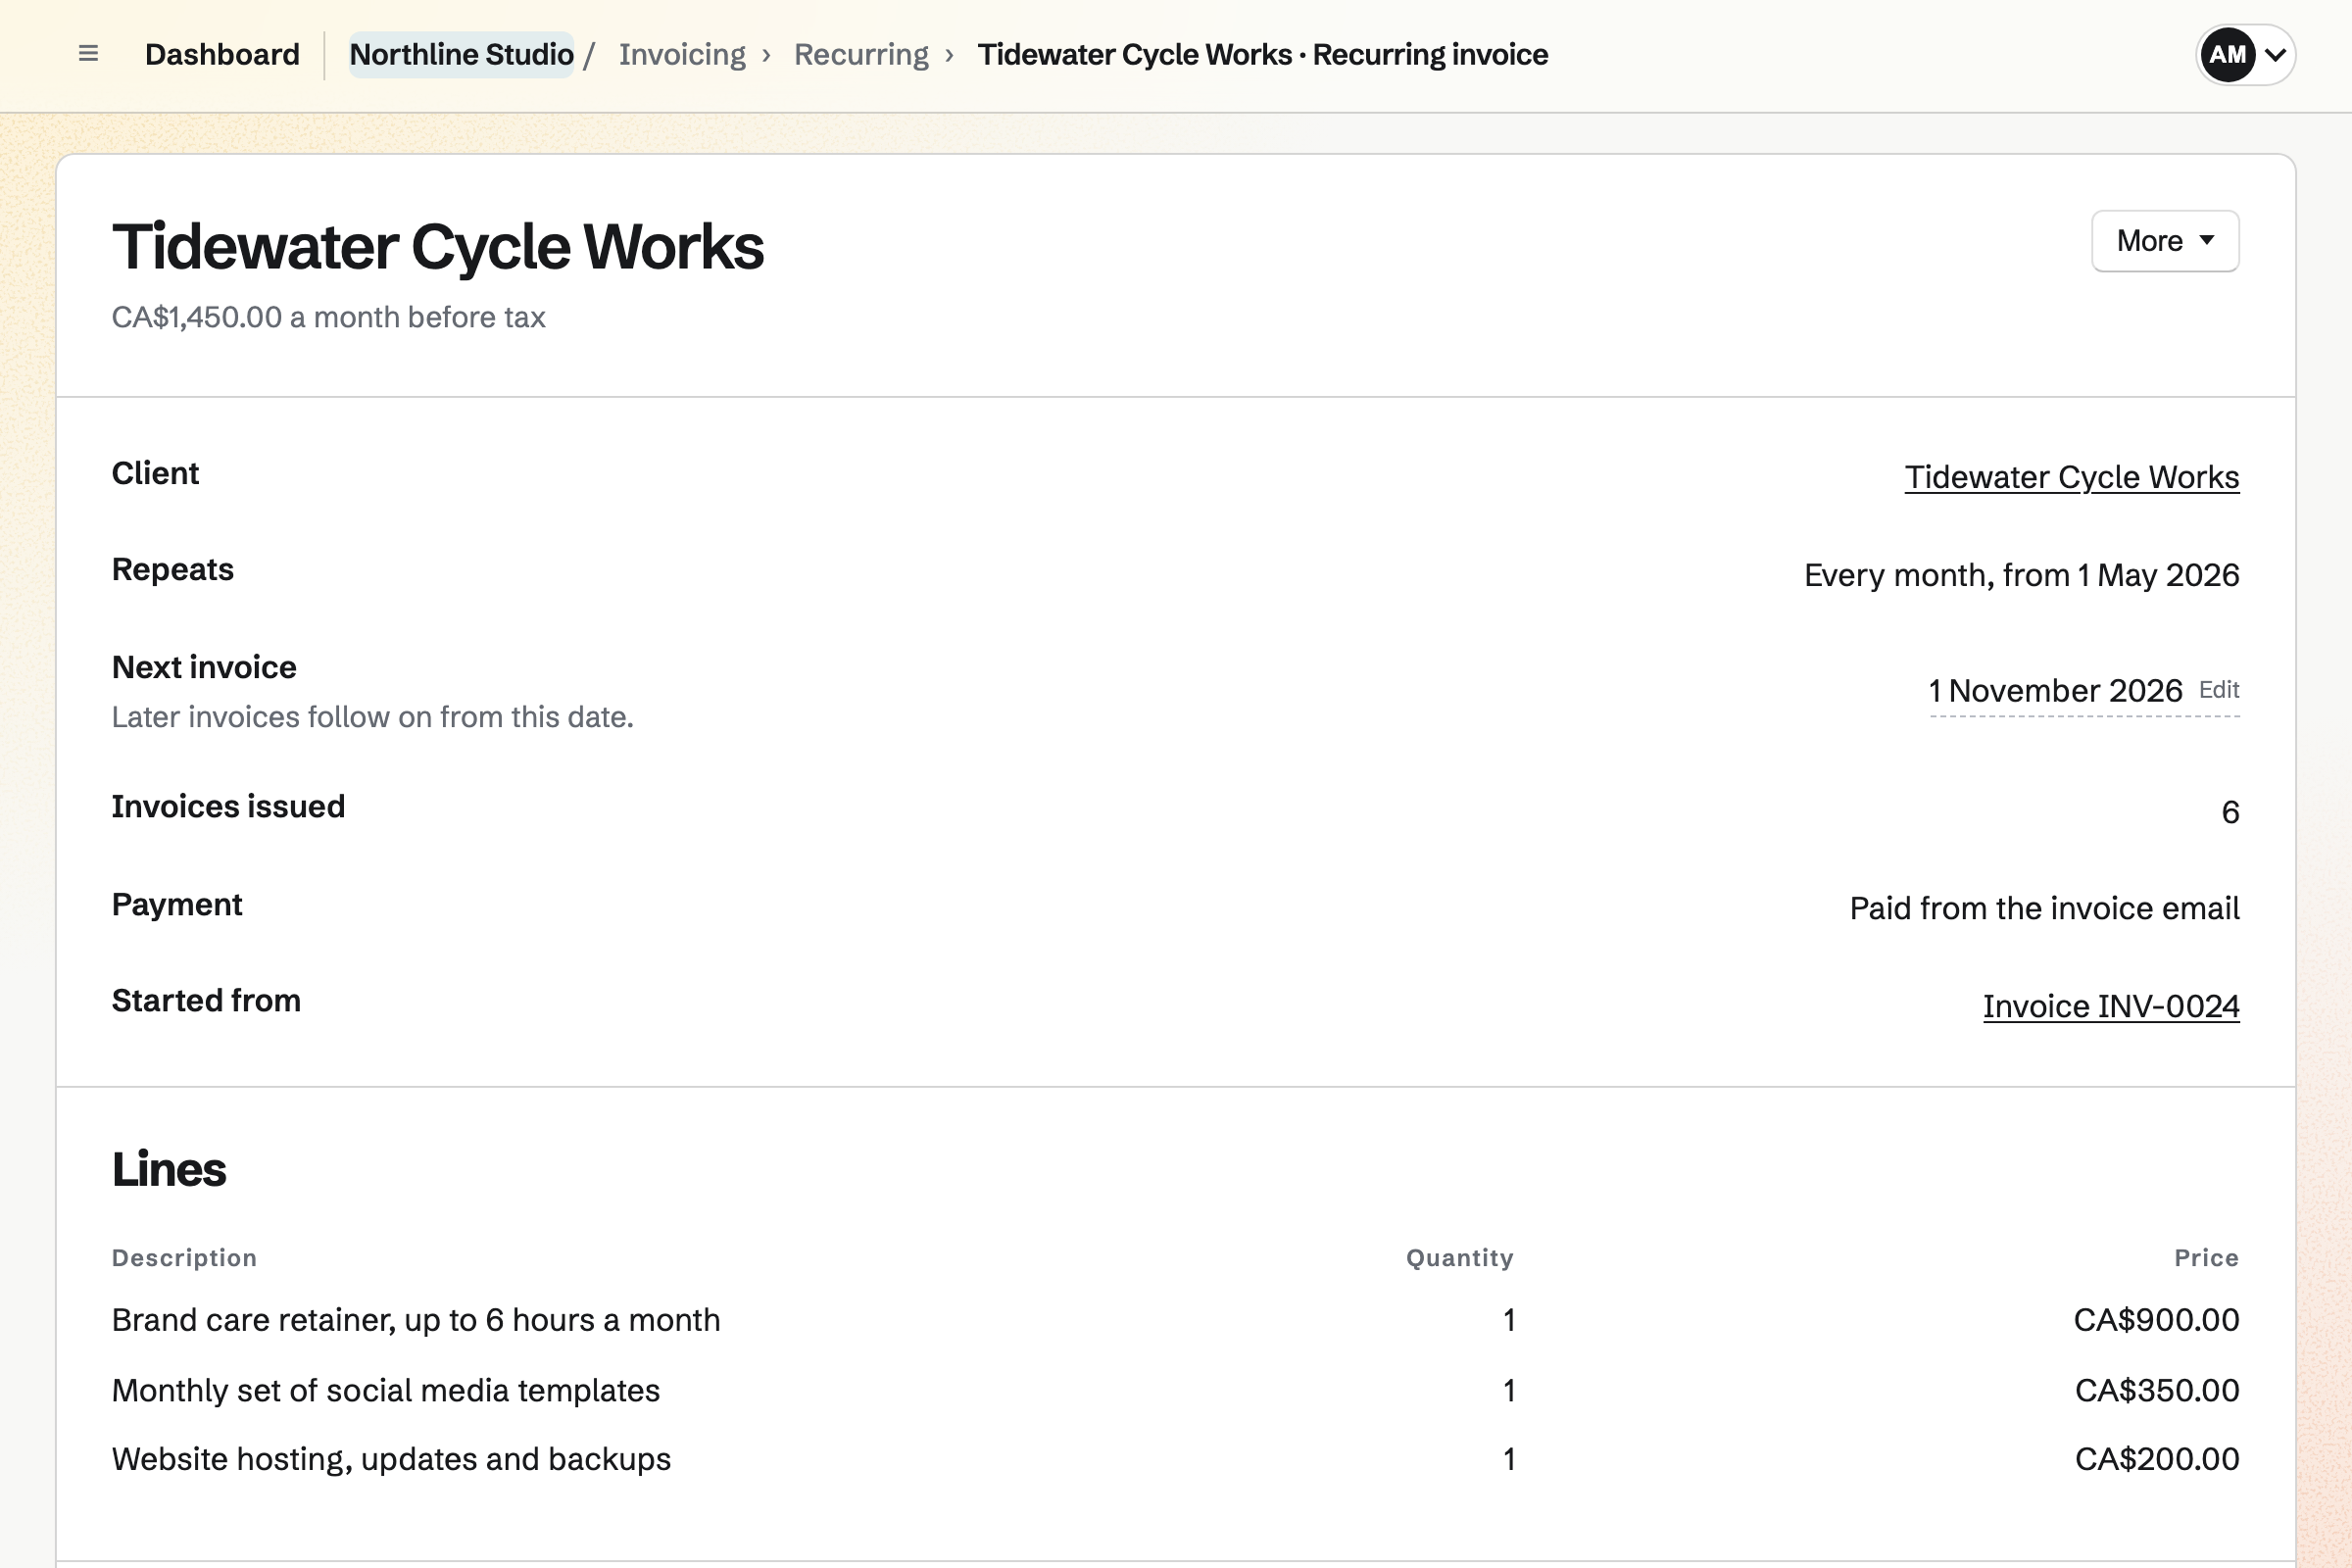Click the 'Started from' field label
2352x1568 pixels.
pyautogui.click(x=206, y=1001)
